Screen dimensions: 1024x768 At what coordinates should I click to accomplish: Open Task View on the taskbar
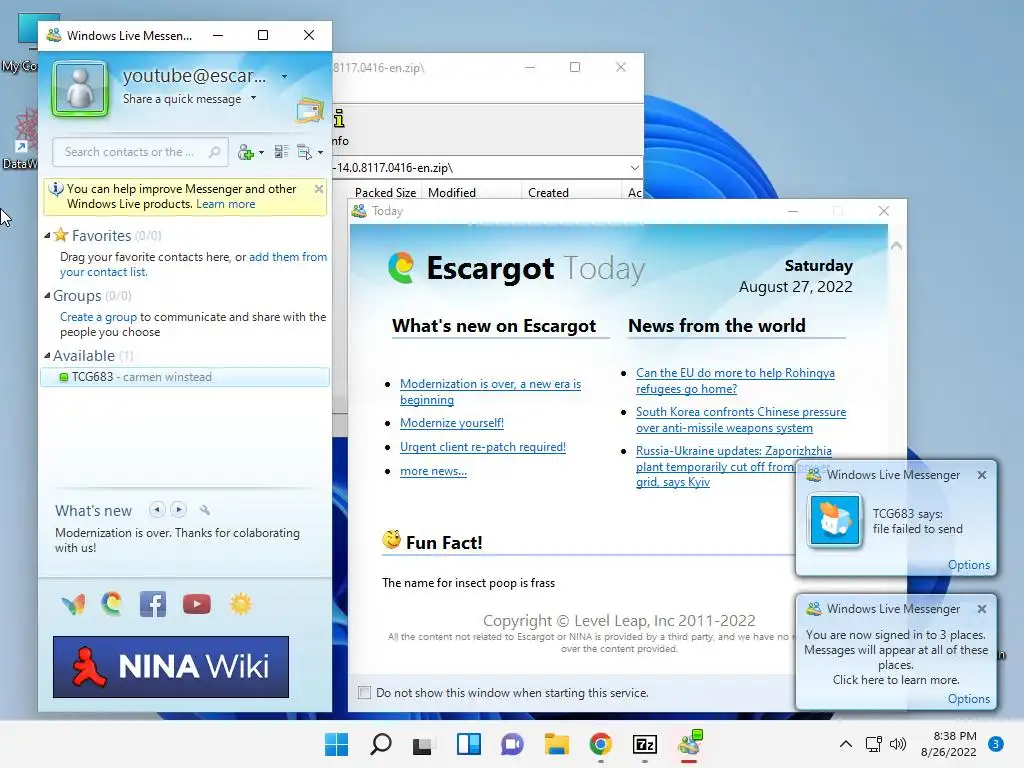(x=423, y=744)
